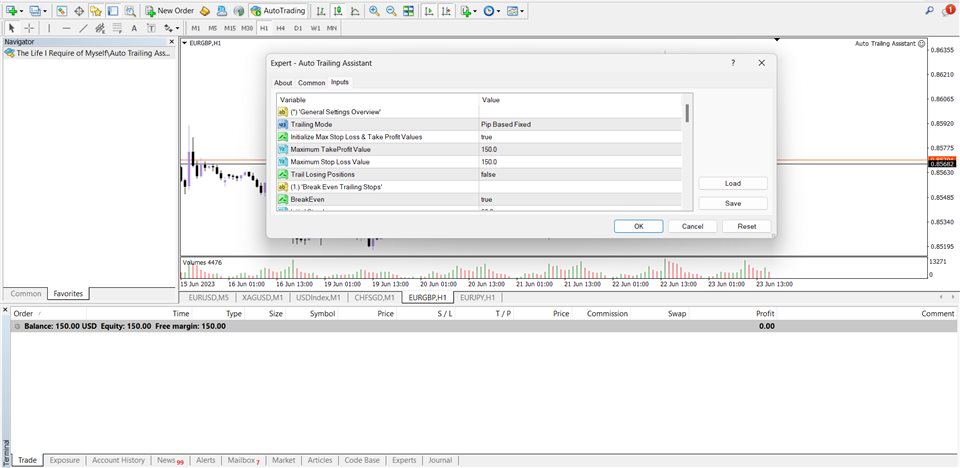Draw with the trendline tool

[82, 28]
